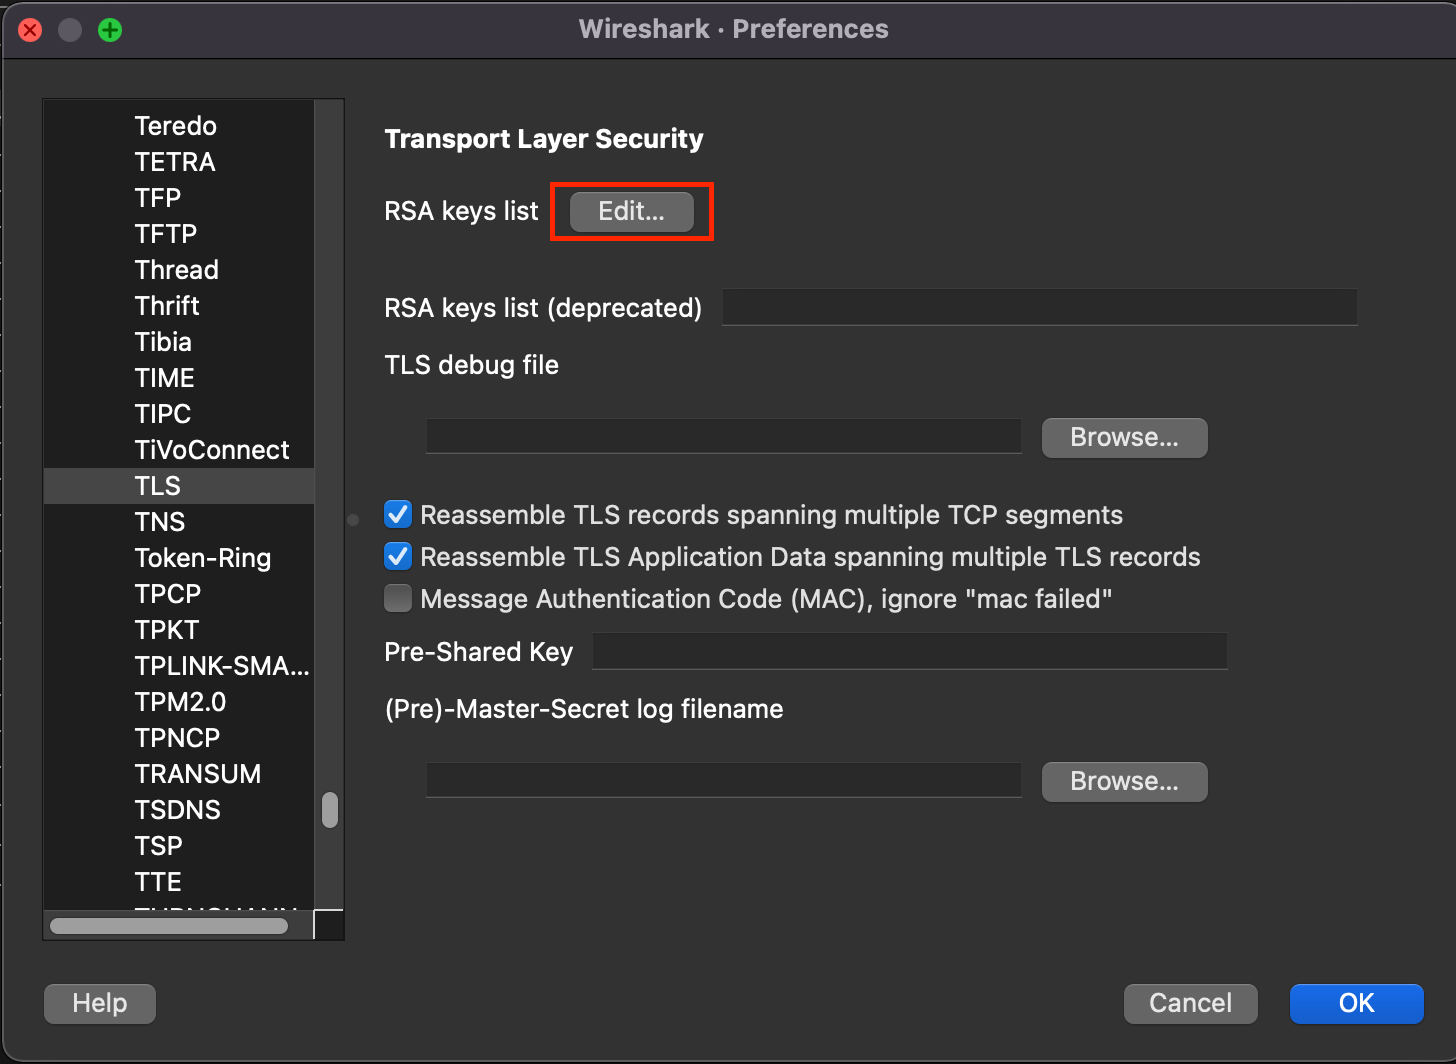The width and height of the screenshot is (1456, 1064).
Task: Click the green zoom window button
Action: (110, 30)
